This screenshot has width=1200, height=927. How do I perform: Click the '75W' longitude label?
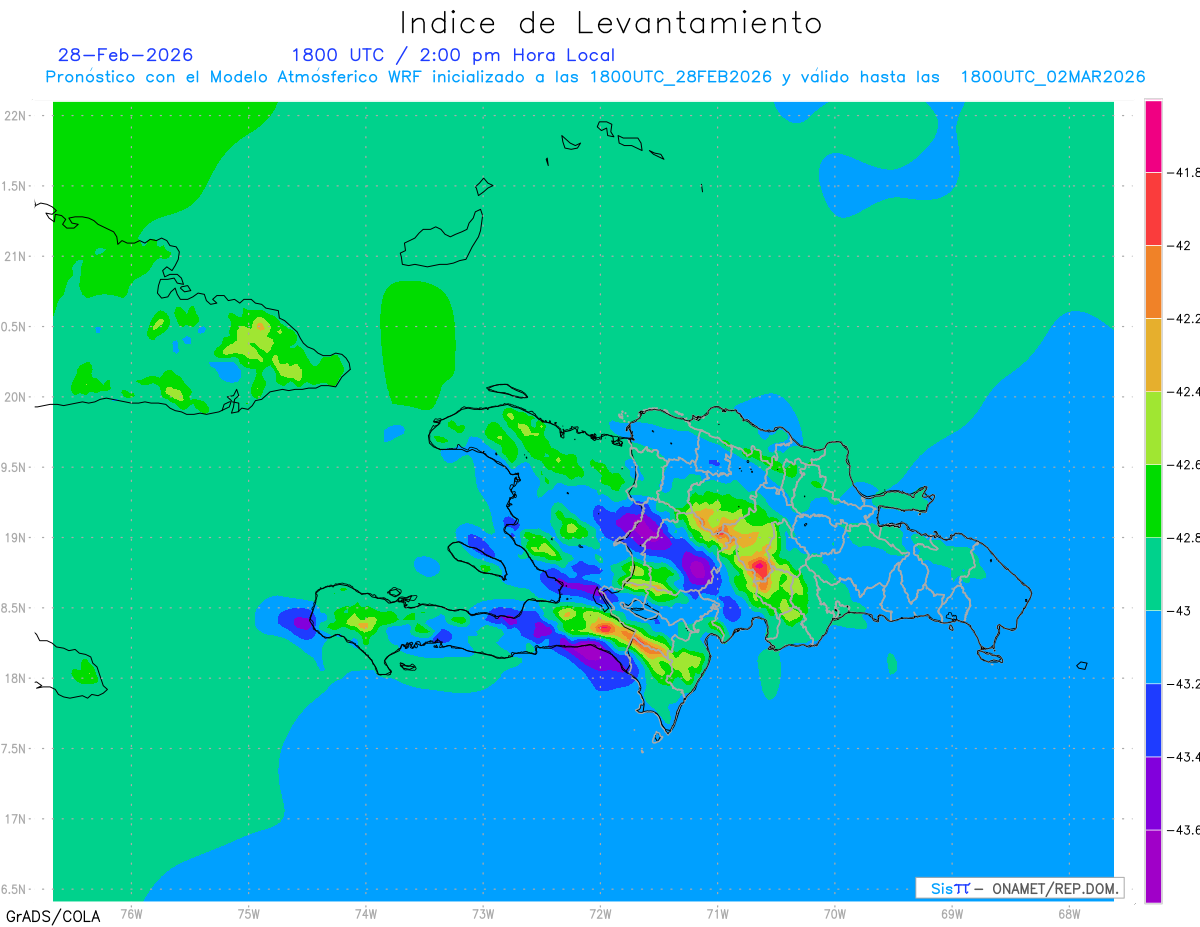point(248,913)
